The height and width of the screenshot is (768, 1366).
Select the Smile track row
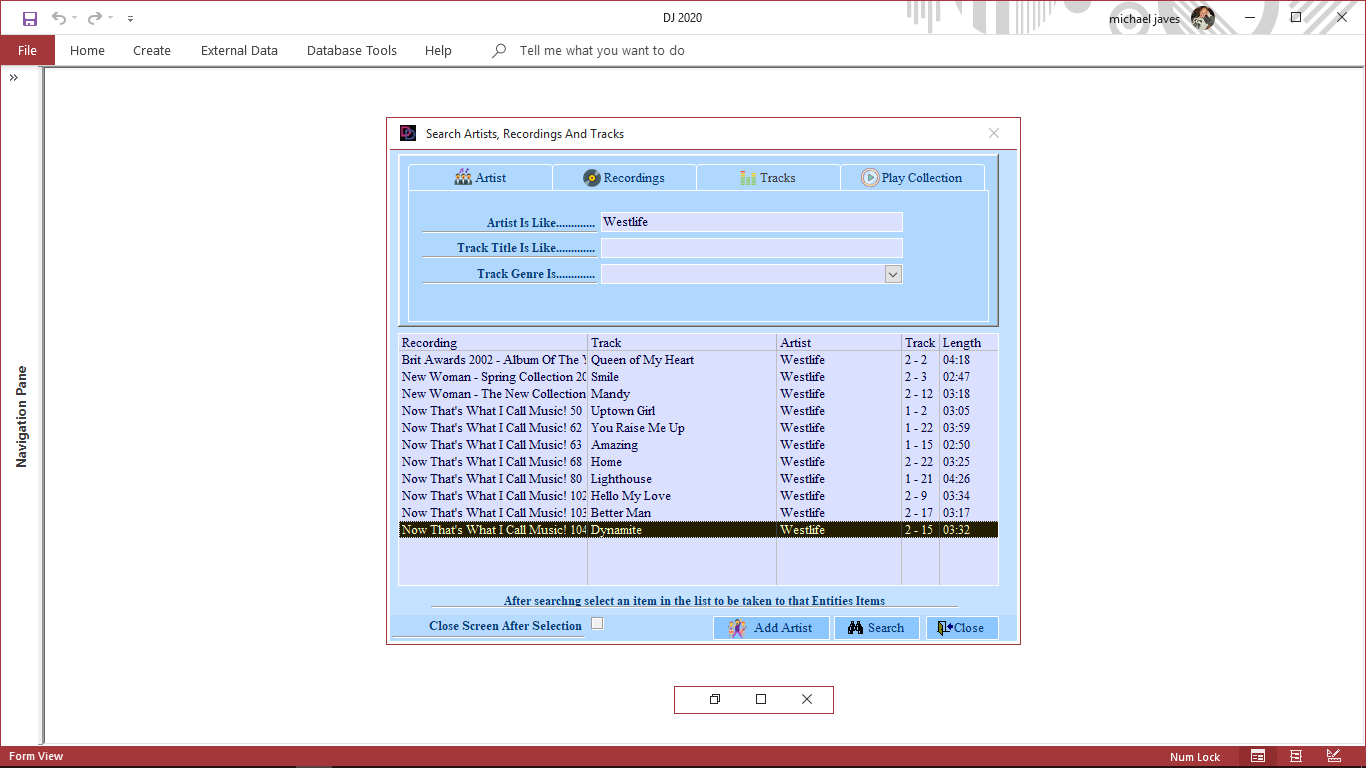(x=698, y=377)
